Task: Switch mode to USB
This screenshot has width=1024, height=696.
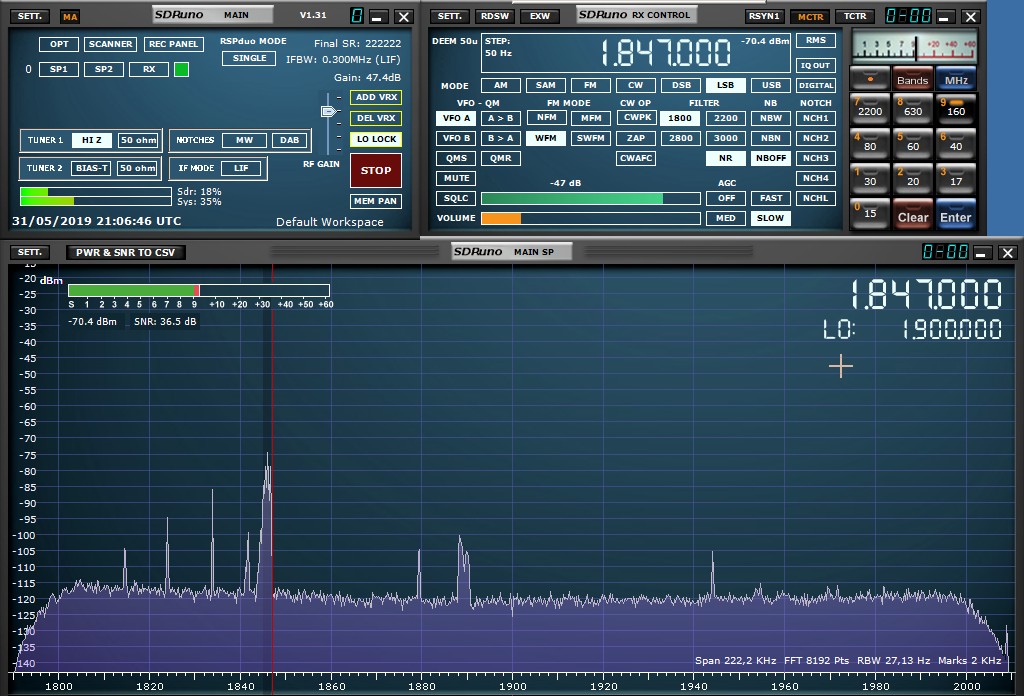Action: point(771,85)
